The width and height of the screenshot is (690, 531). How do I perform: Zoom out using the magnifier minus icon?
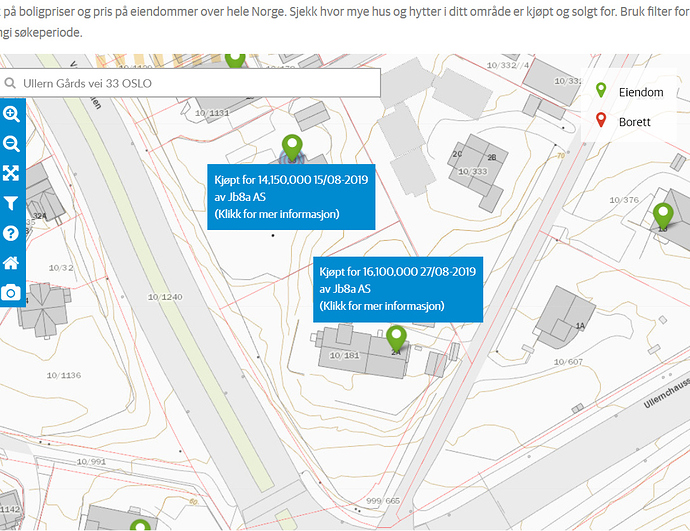pos(11,143)
